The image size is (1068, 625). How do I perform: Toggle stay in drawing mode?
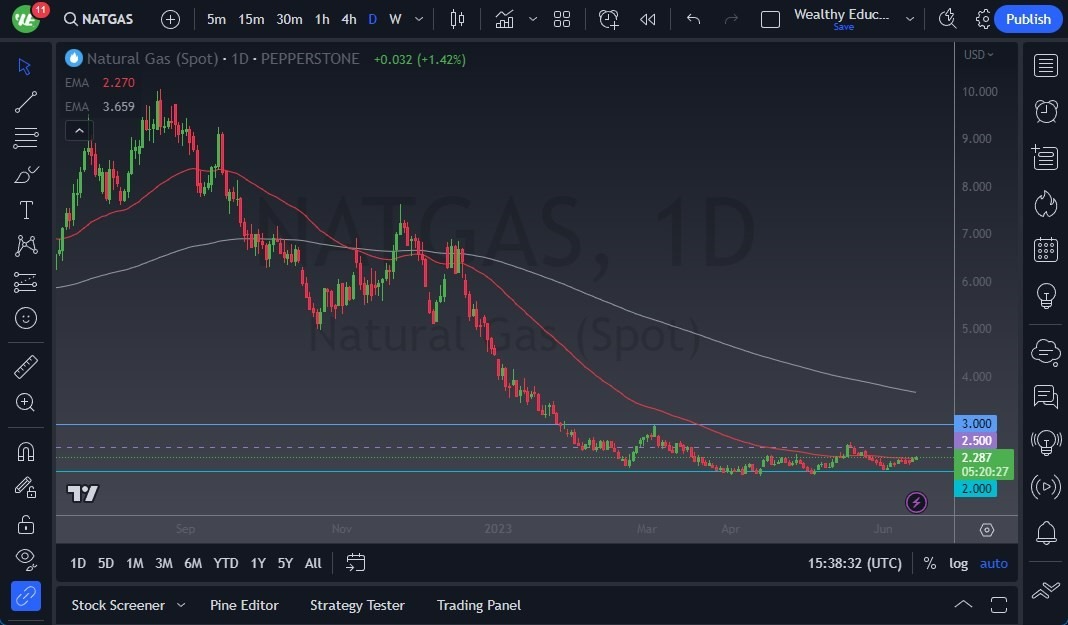coord(25,487)
